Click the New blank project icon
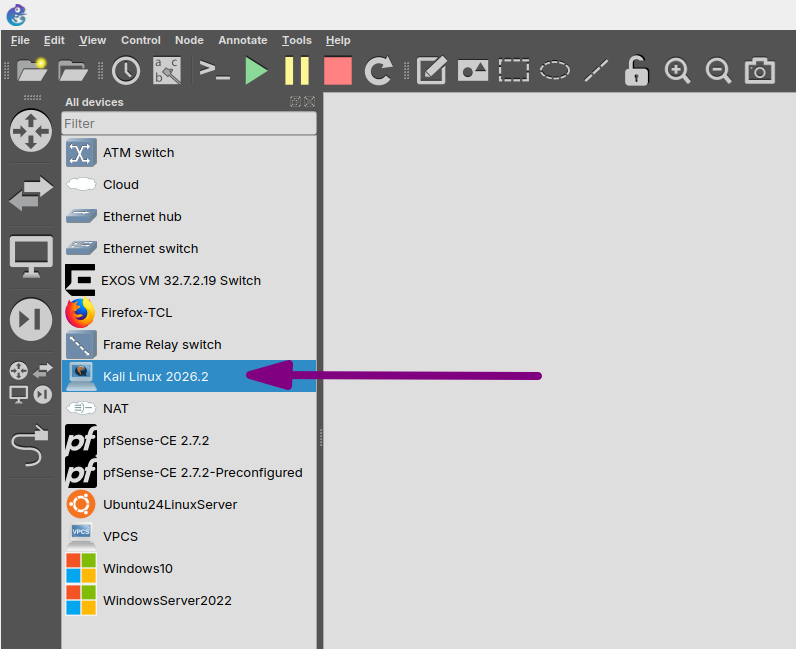This screenshot has width=796, height=649. [x=31, y=70]
